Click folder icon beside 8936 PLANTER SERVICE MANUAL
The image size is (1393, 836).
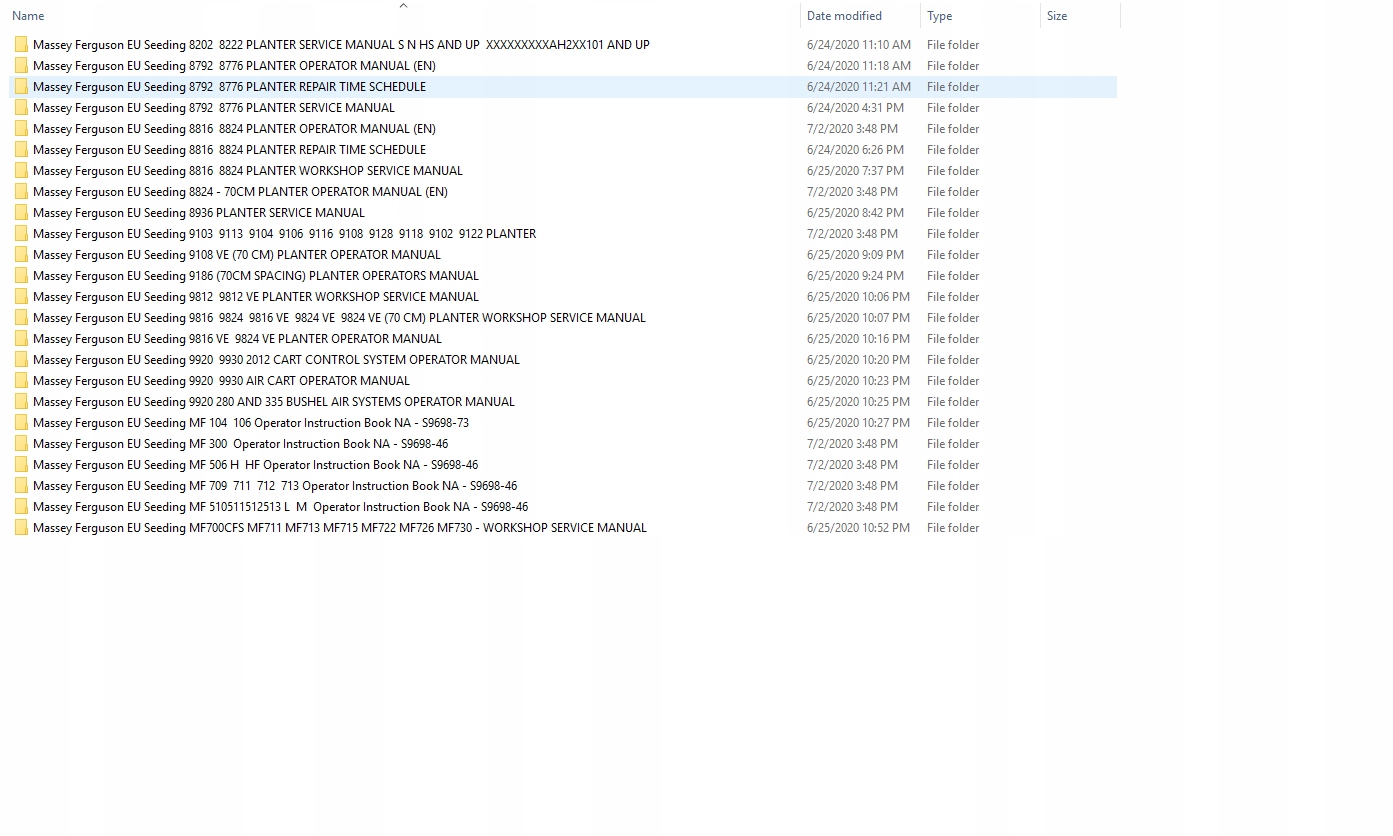click(x=21, y=213)
